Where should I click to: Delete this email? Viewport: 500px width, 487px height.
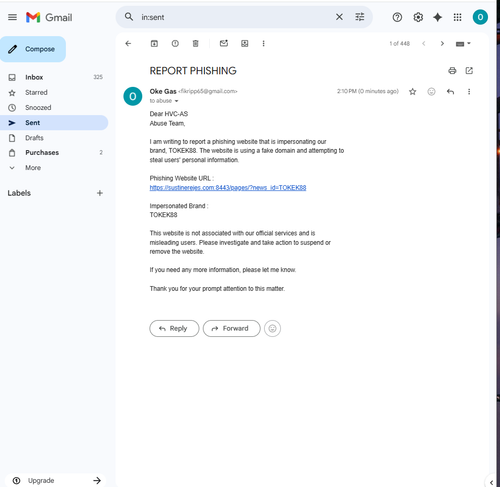tap(196, 43)
